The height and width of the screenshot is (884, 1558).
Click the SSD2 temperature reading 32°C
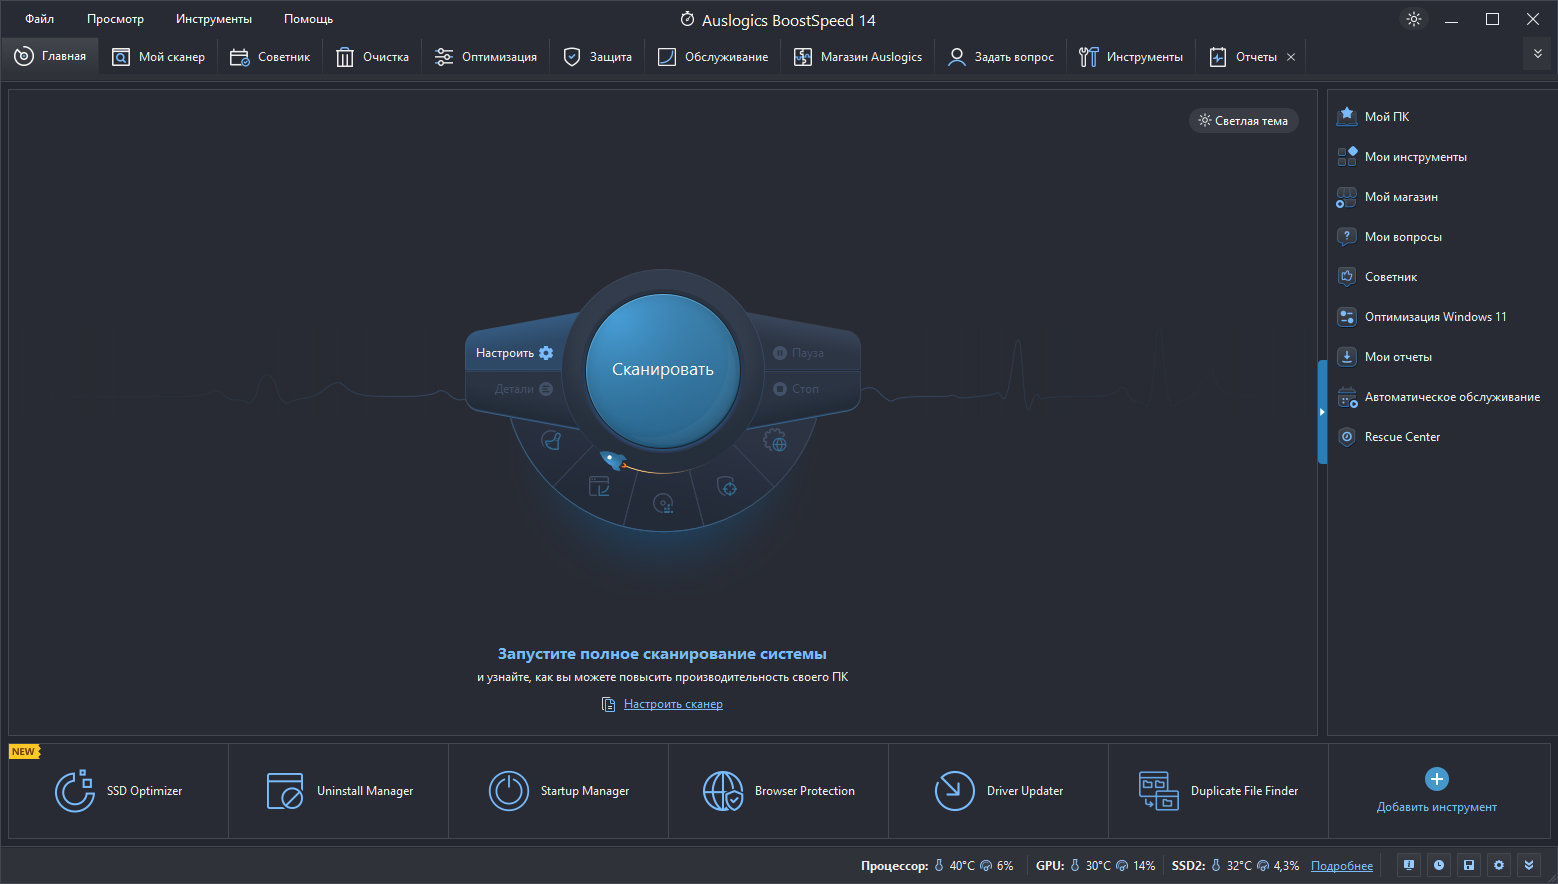click(1239, 866)
